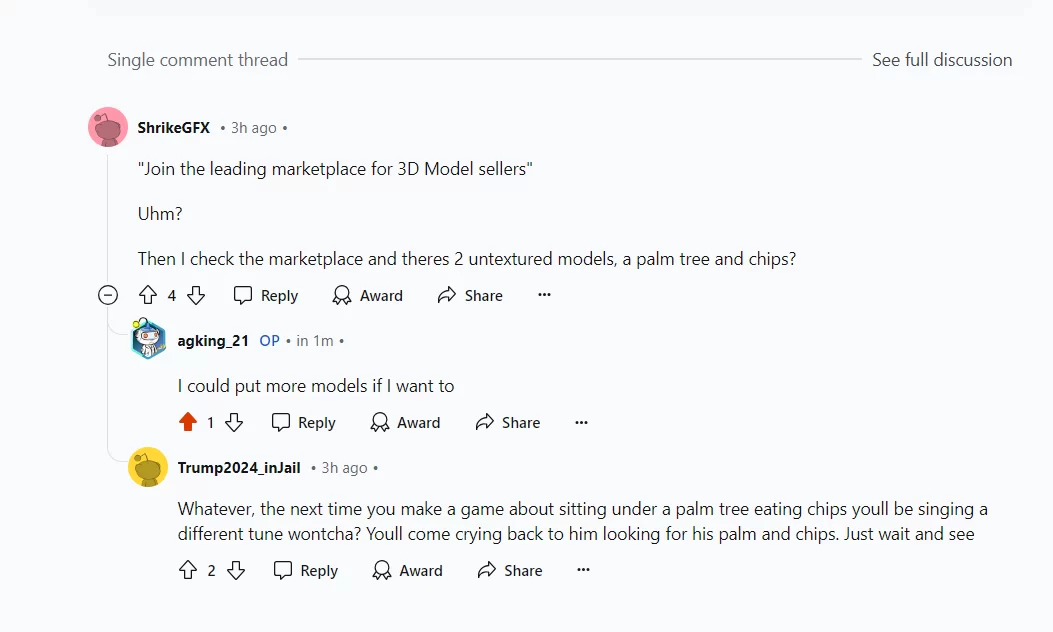Open more options on ShrikeGFX's comment
Viewport: 1053px width, 632px height.
coord(545,295)
